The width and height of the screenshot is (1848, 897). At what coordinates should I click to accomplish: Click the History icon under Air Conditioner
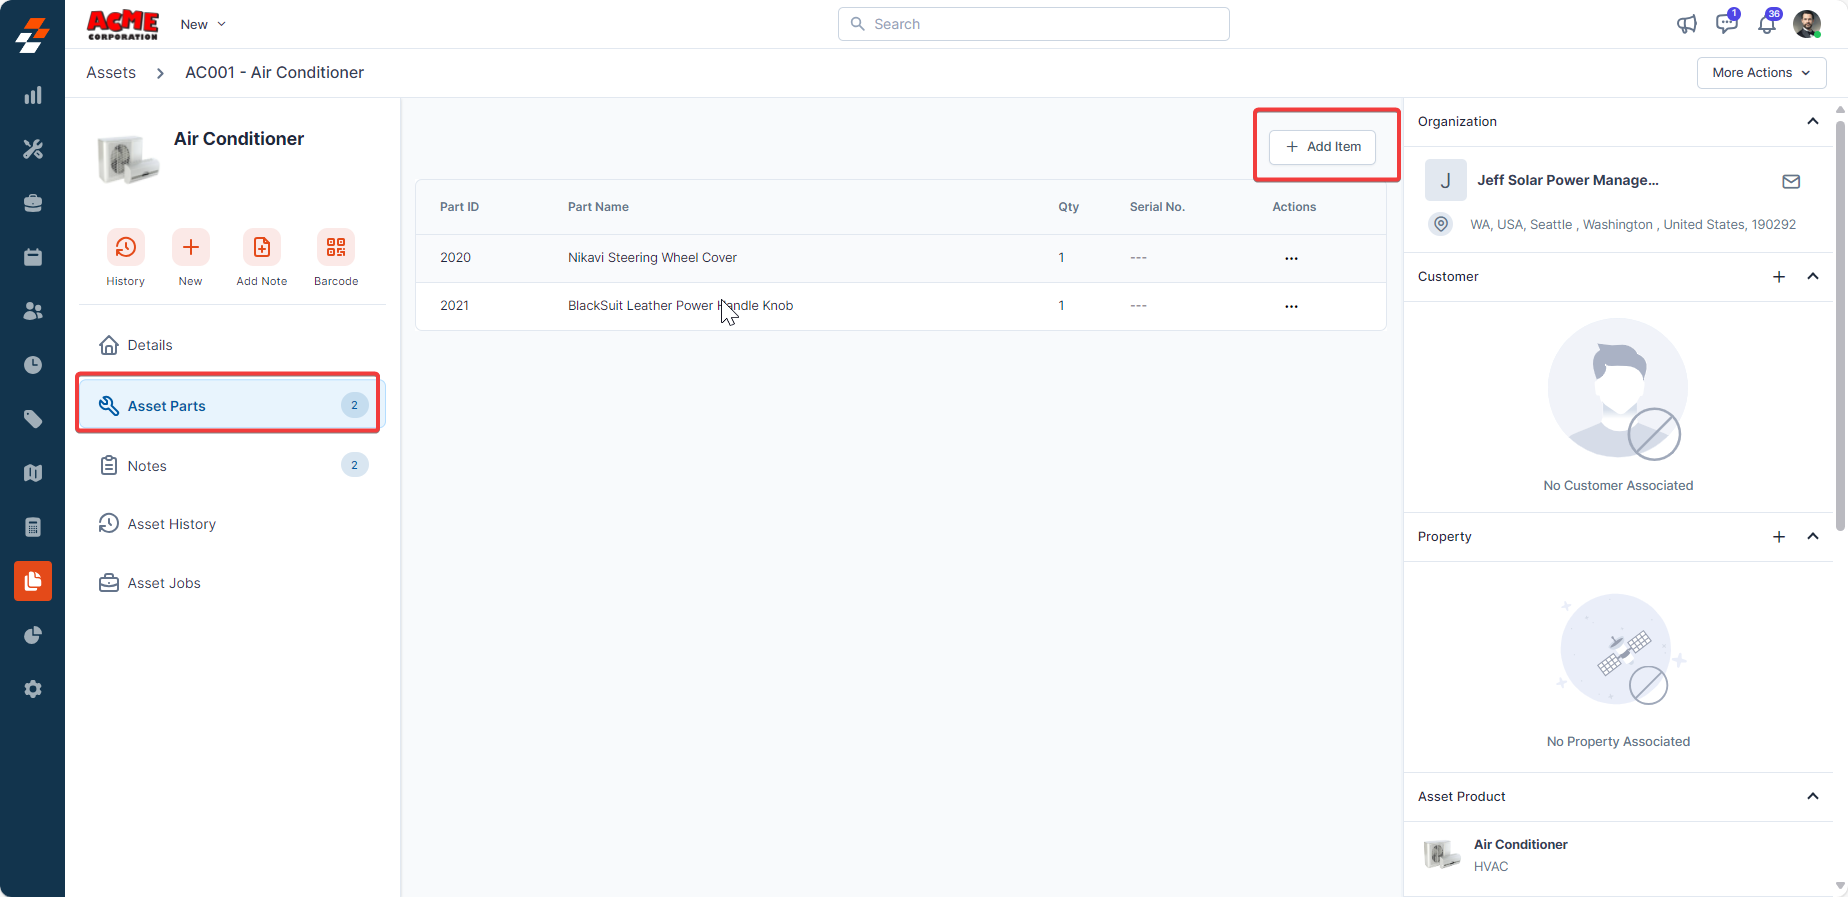coord(126,247)
